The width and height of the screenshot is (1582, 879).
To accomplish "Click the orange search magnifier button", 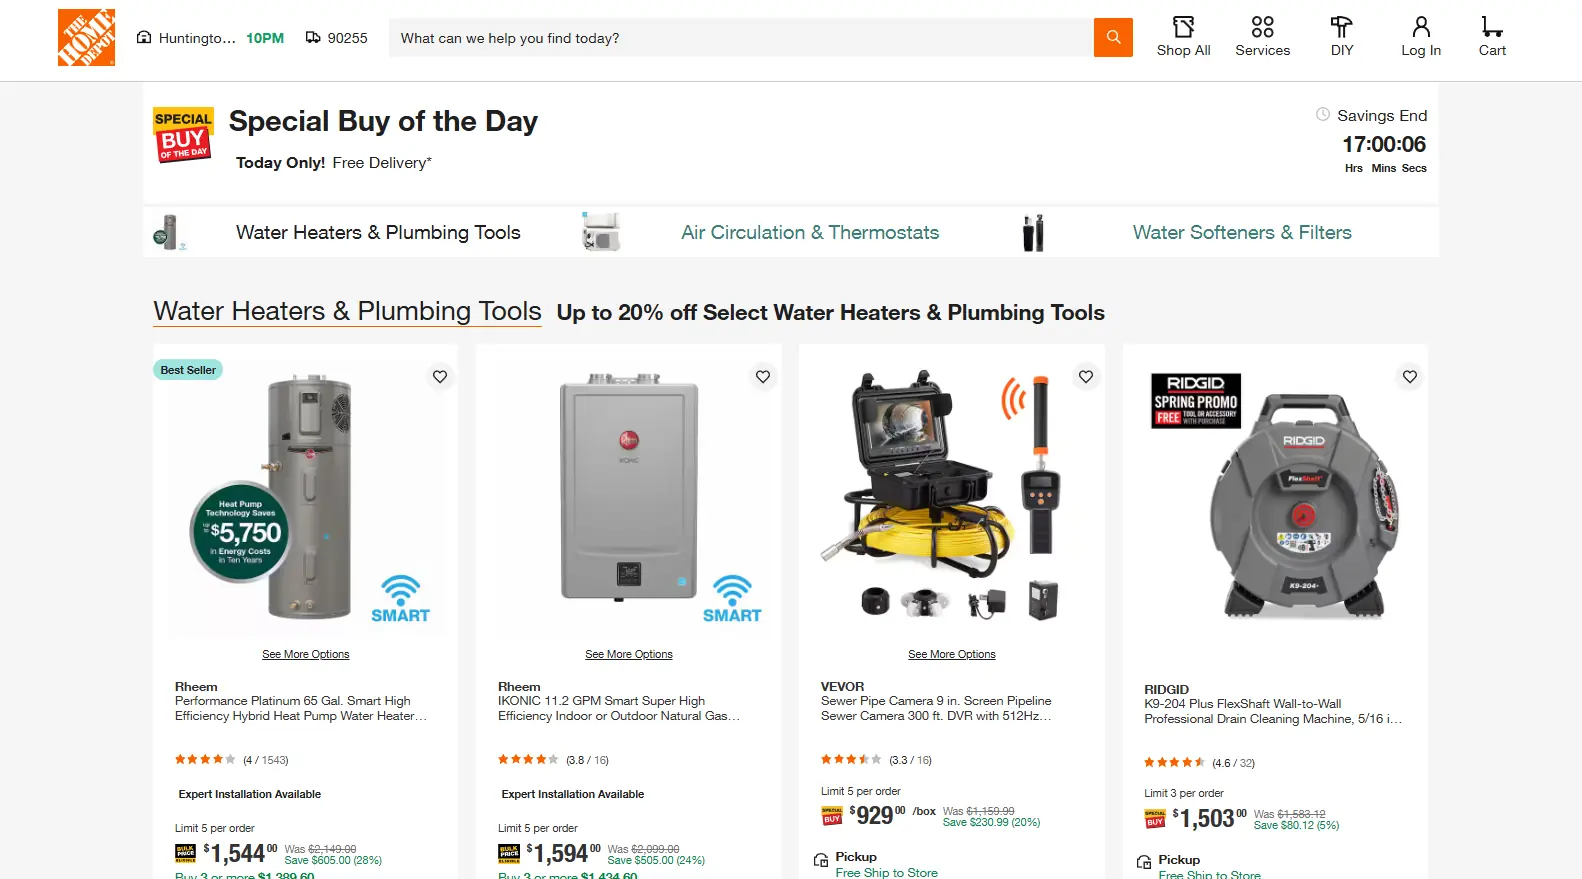I will tap(1113, 38).
